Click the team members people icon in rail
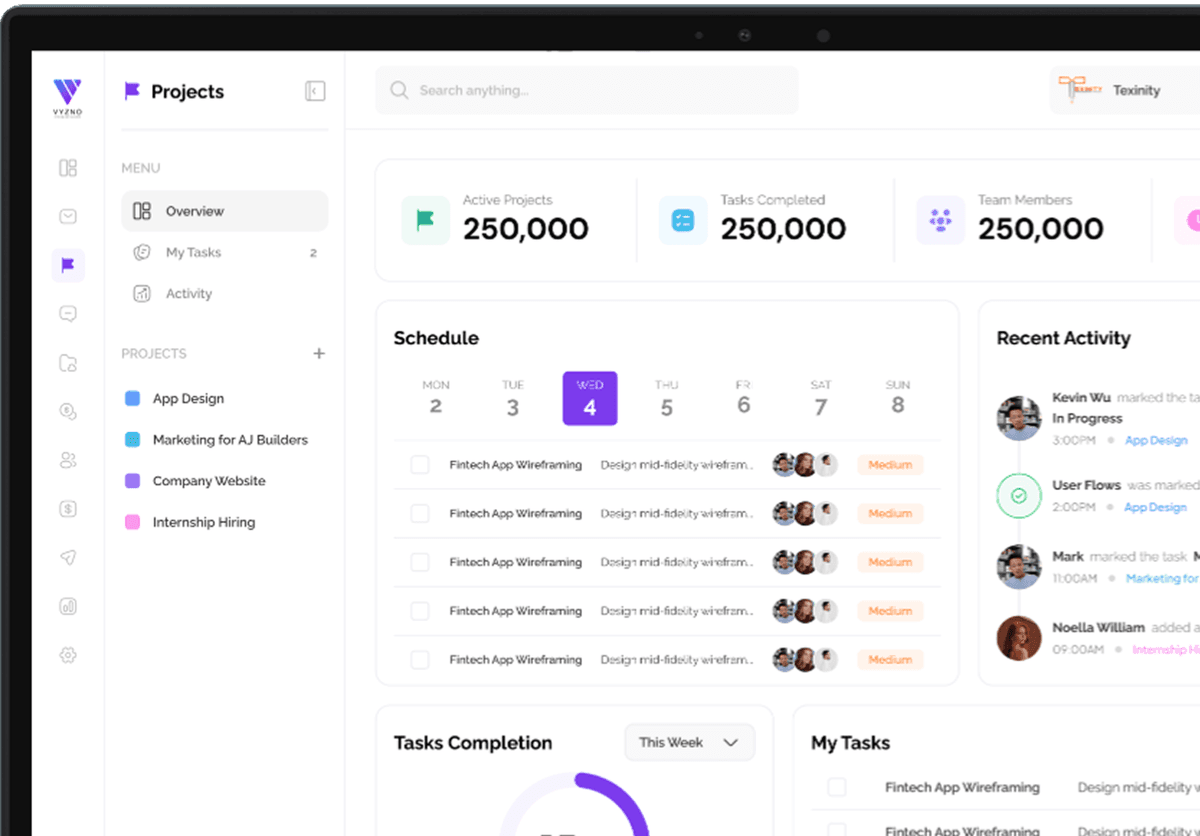This screenshot has height=836, width=1200. tap(68, 460)
